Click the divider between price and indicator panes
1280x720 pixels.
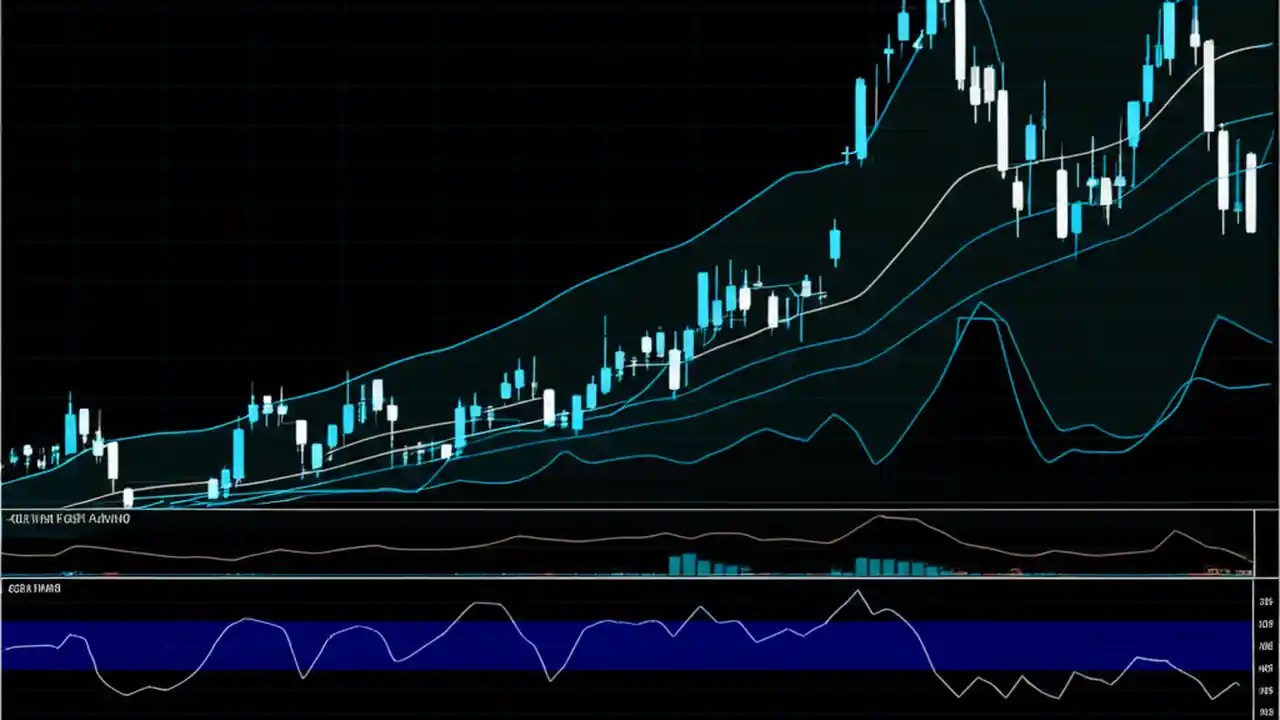pos(640,508)
